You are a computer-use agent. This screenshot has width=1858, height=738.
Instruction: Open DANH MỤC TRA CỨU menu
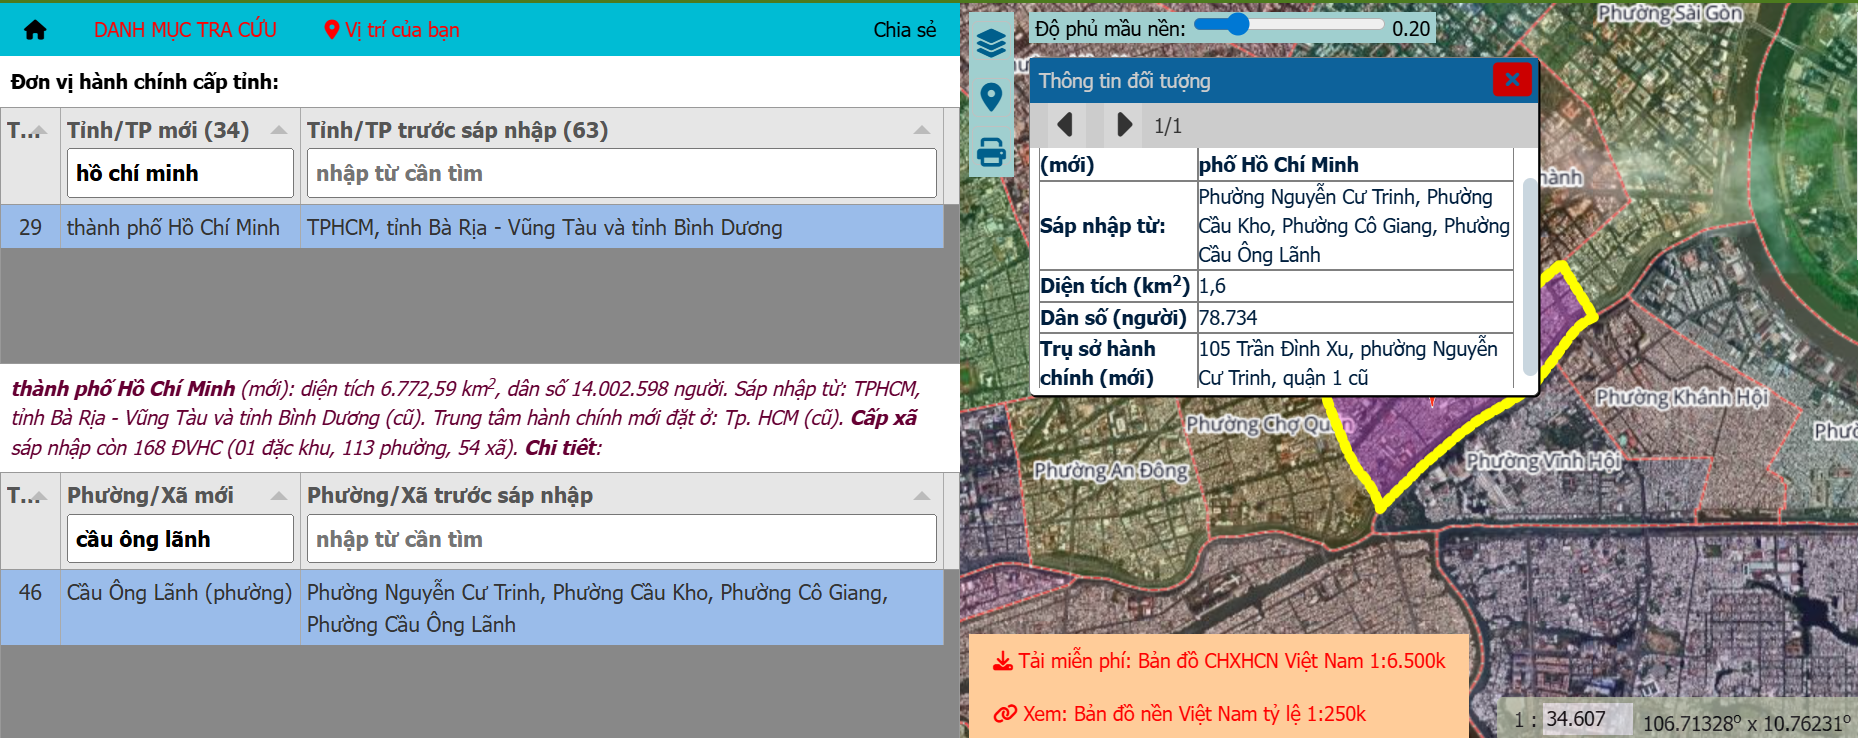point(185,30)
